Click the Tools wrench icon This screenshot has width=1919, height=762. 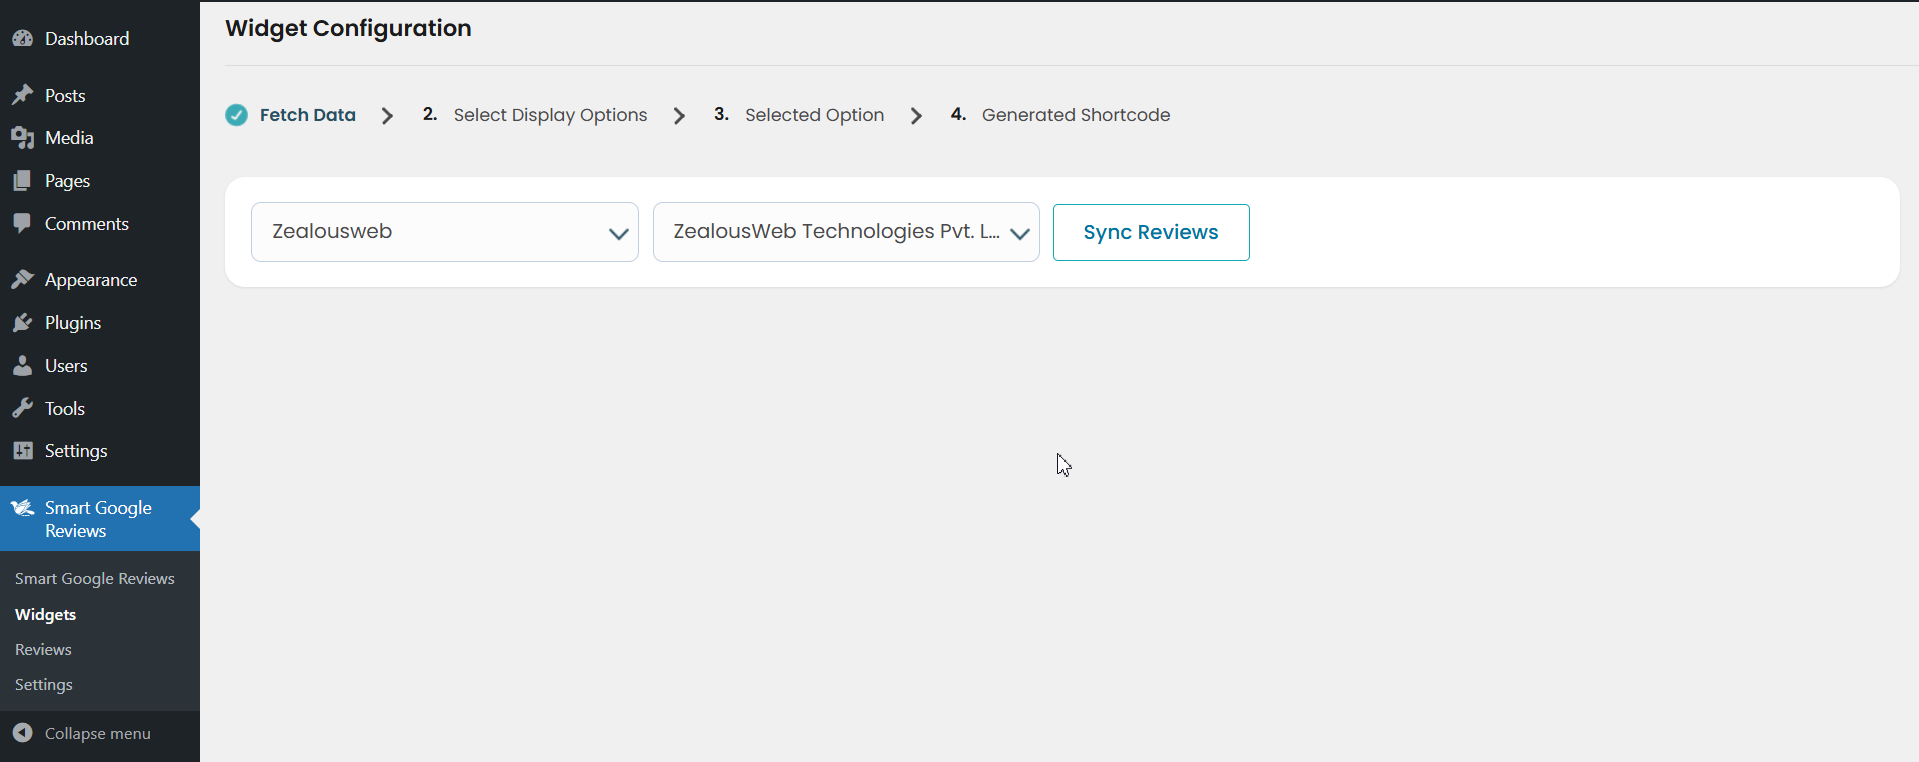tap(23, 408)
